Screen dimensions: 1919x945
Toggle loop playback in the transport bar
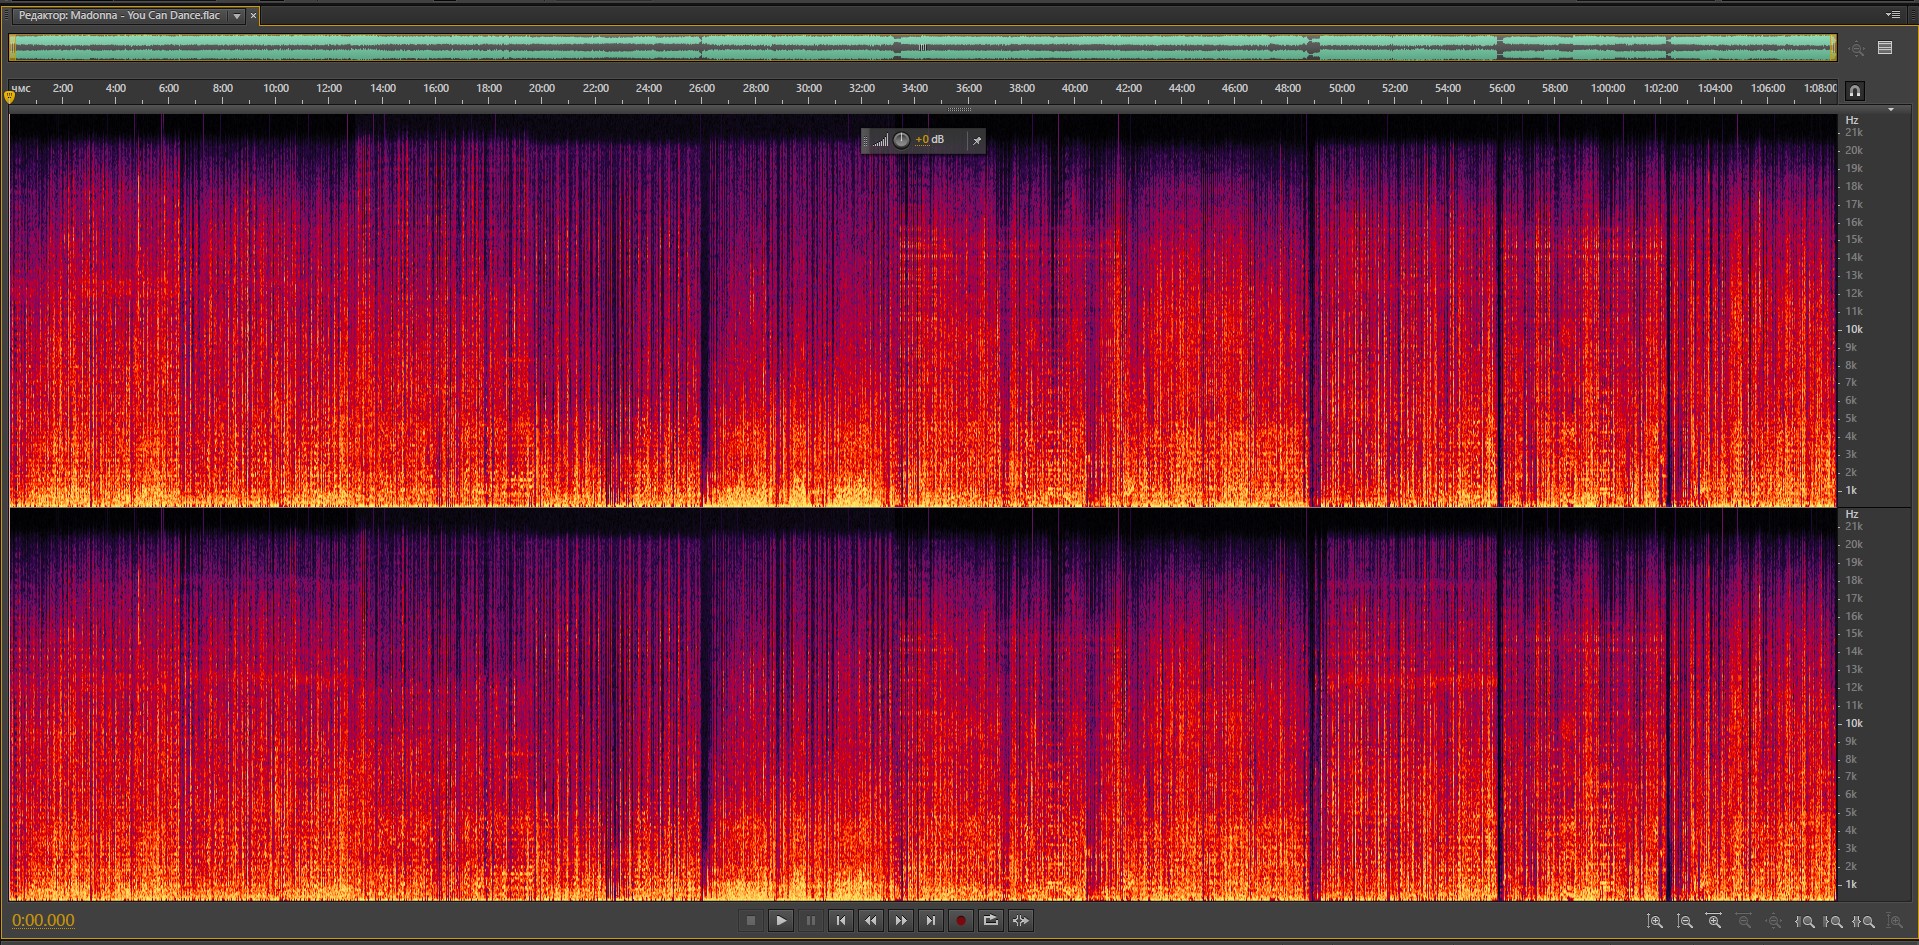point(991,921)
